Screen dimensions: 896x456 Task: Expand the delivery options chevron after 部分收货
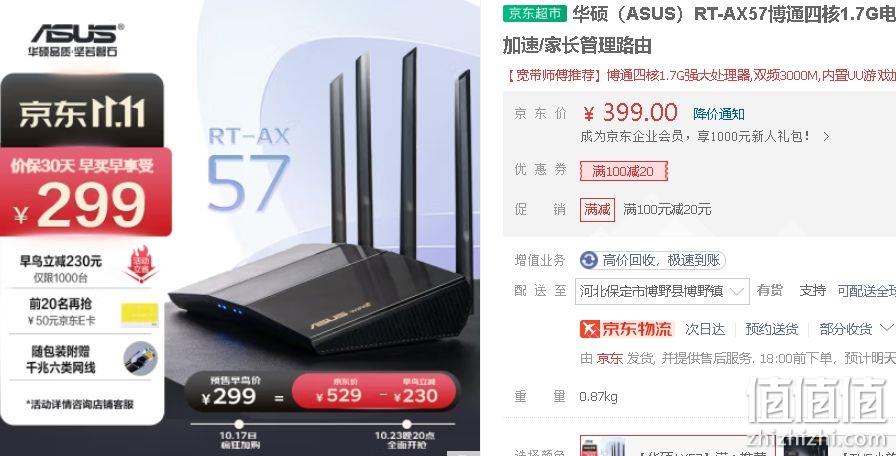tap(886, 328)
